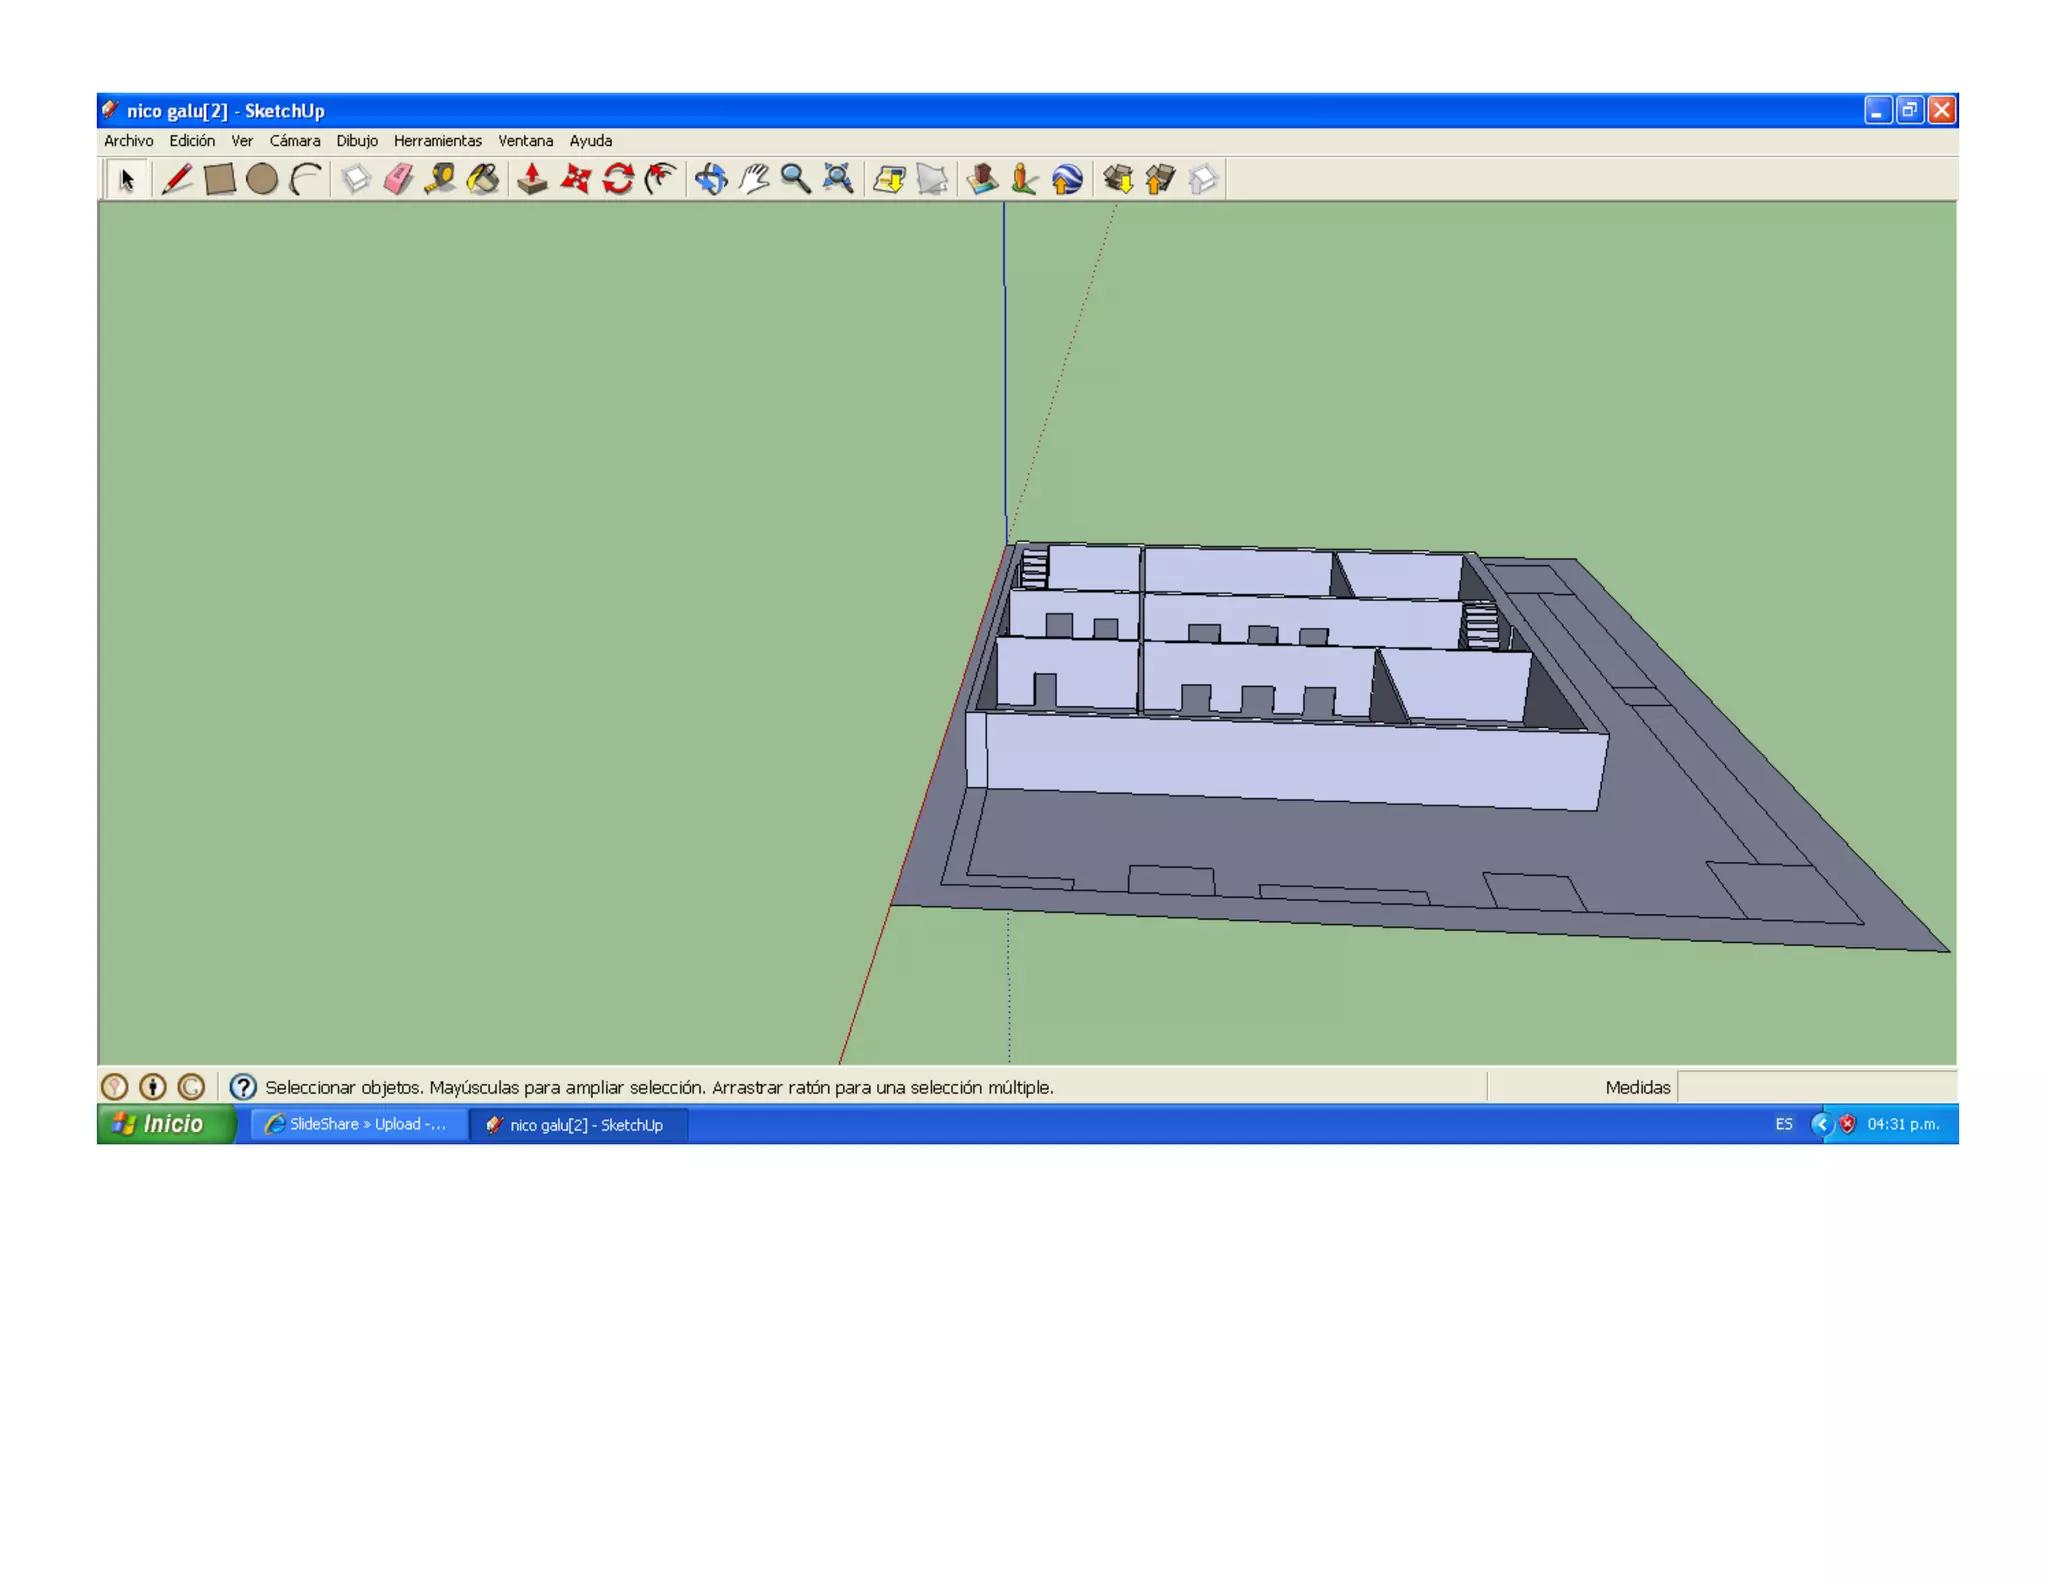
Task: Open the Archivo menu
Action: point(128,141)
